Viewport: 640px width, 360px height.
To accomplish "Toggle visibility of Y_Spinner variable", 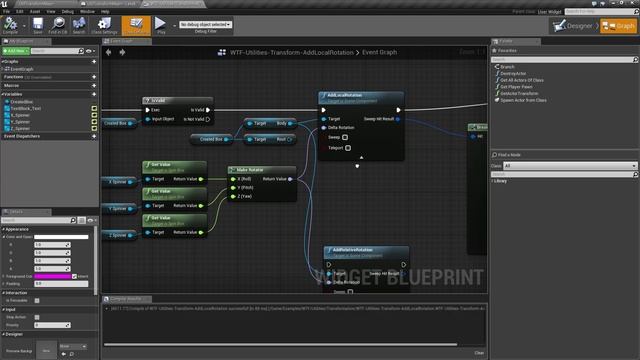I will 94,122.
